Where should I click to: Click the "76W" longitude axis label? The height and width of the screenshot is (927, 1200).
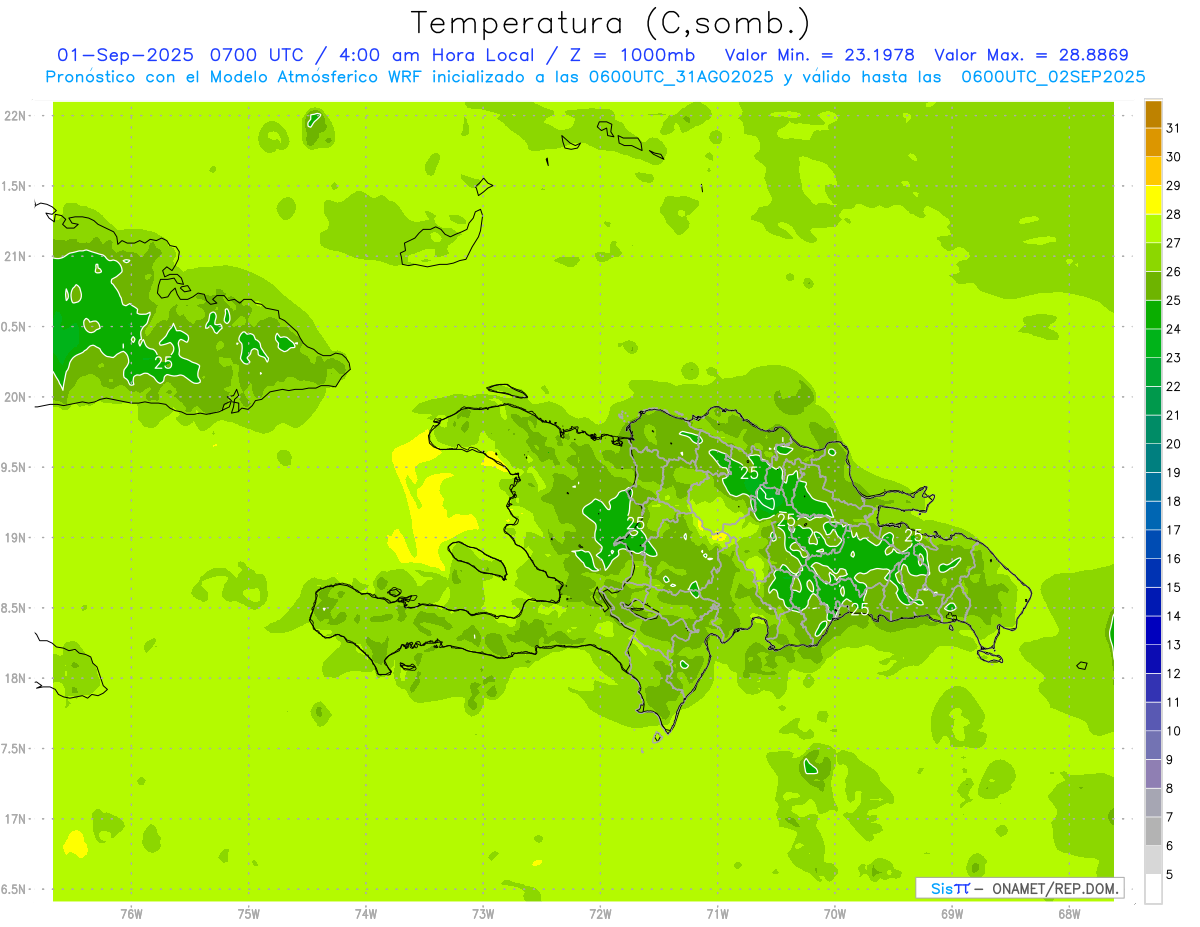click(131, 913)
